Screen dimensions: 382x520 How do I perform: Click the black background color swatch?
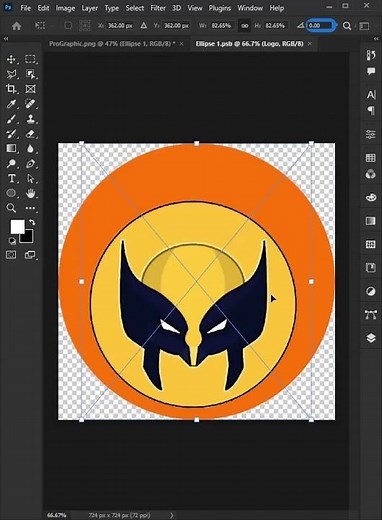tap(27, 237)
